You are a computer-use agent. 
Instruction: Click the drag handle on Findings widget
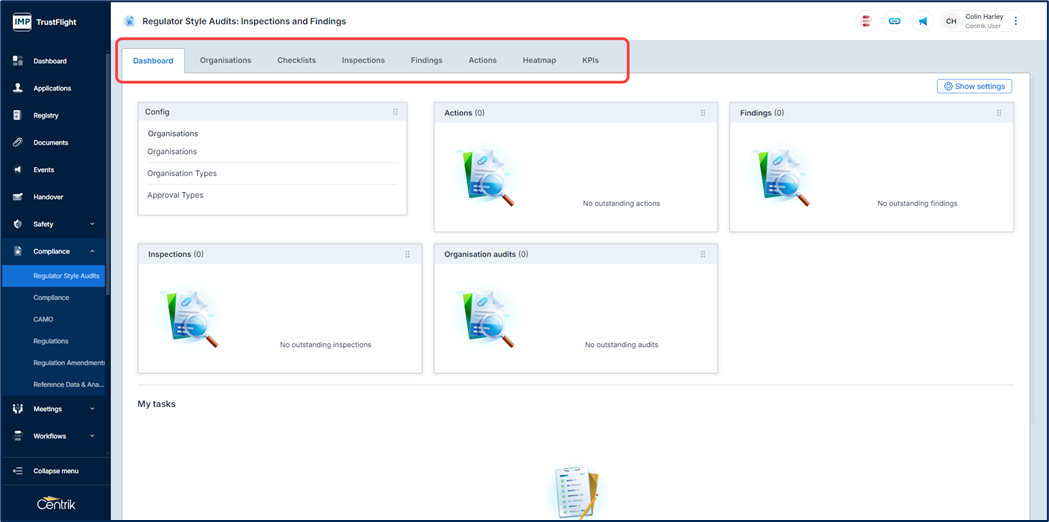pos(999,113)
